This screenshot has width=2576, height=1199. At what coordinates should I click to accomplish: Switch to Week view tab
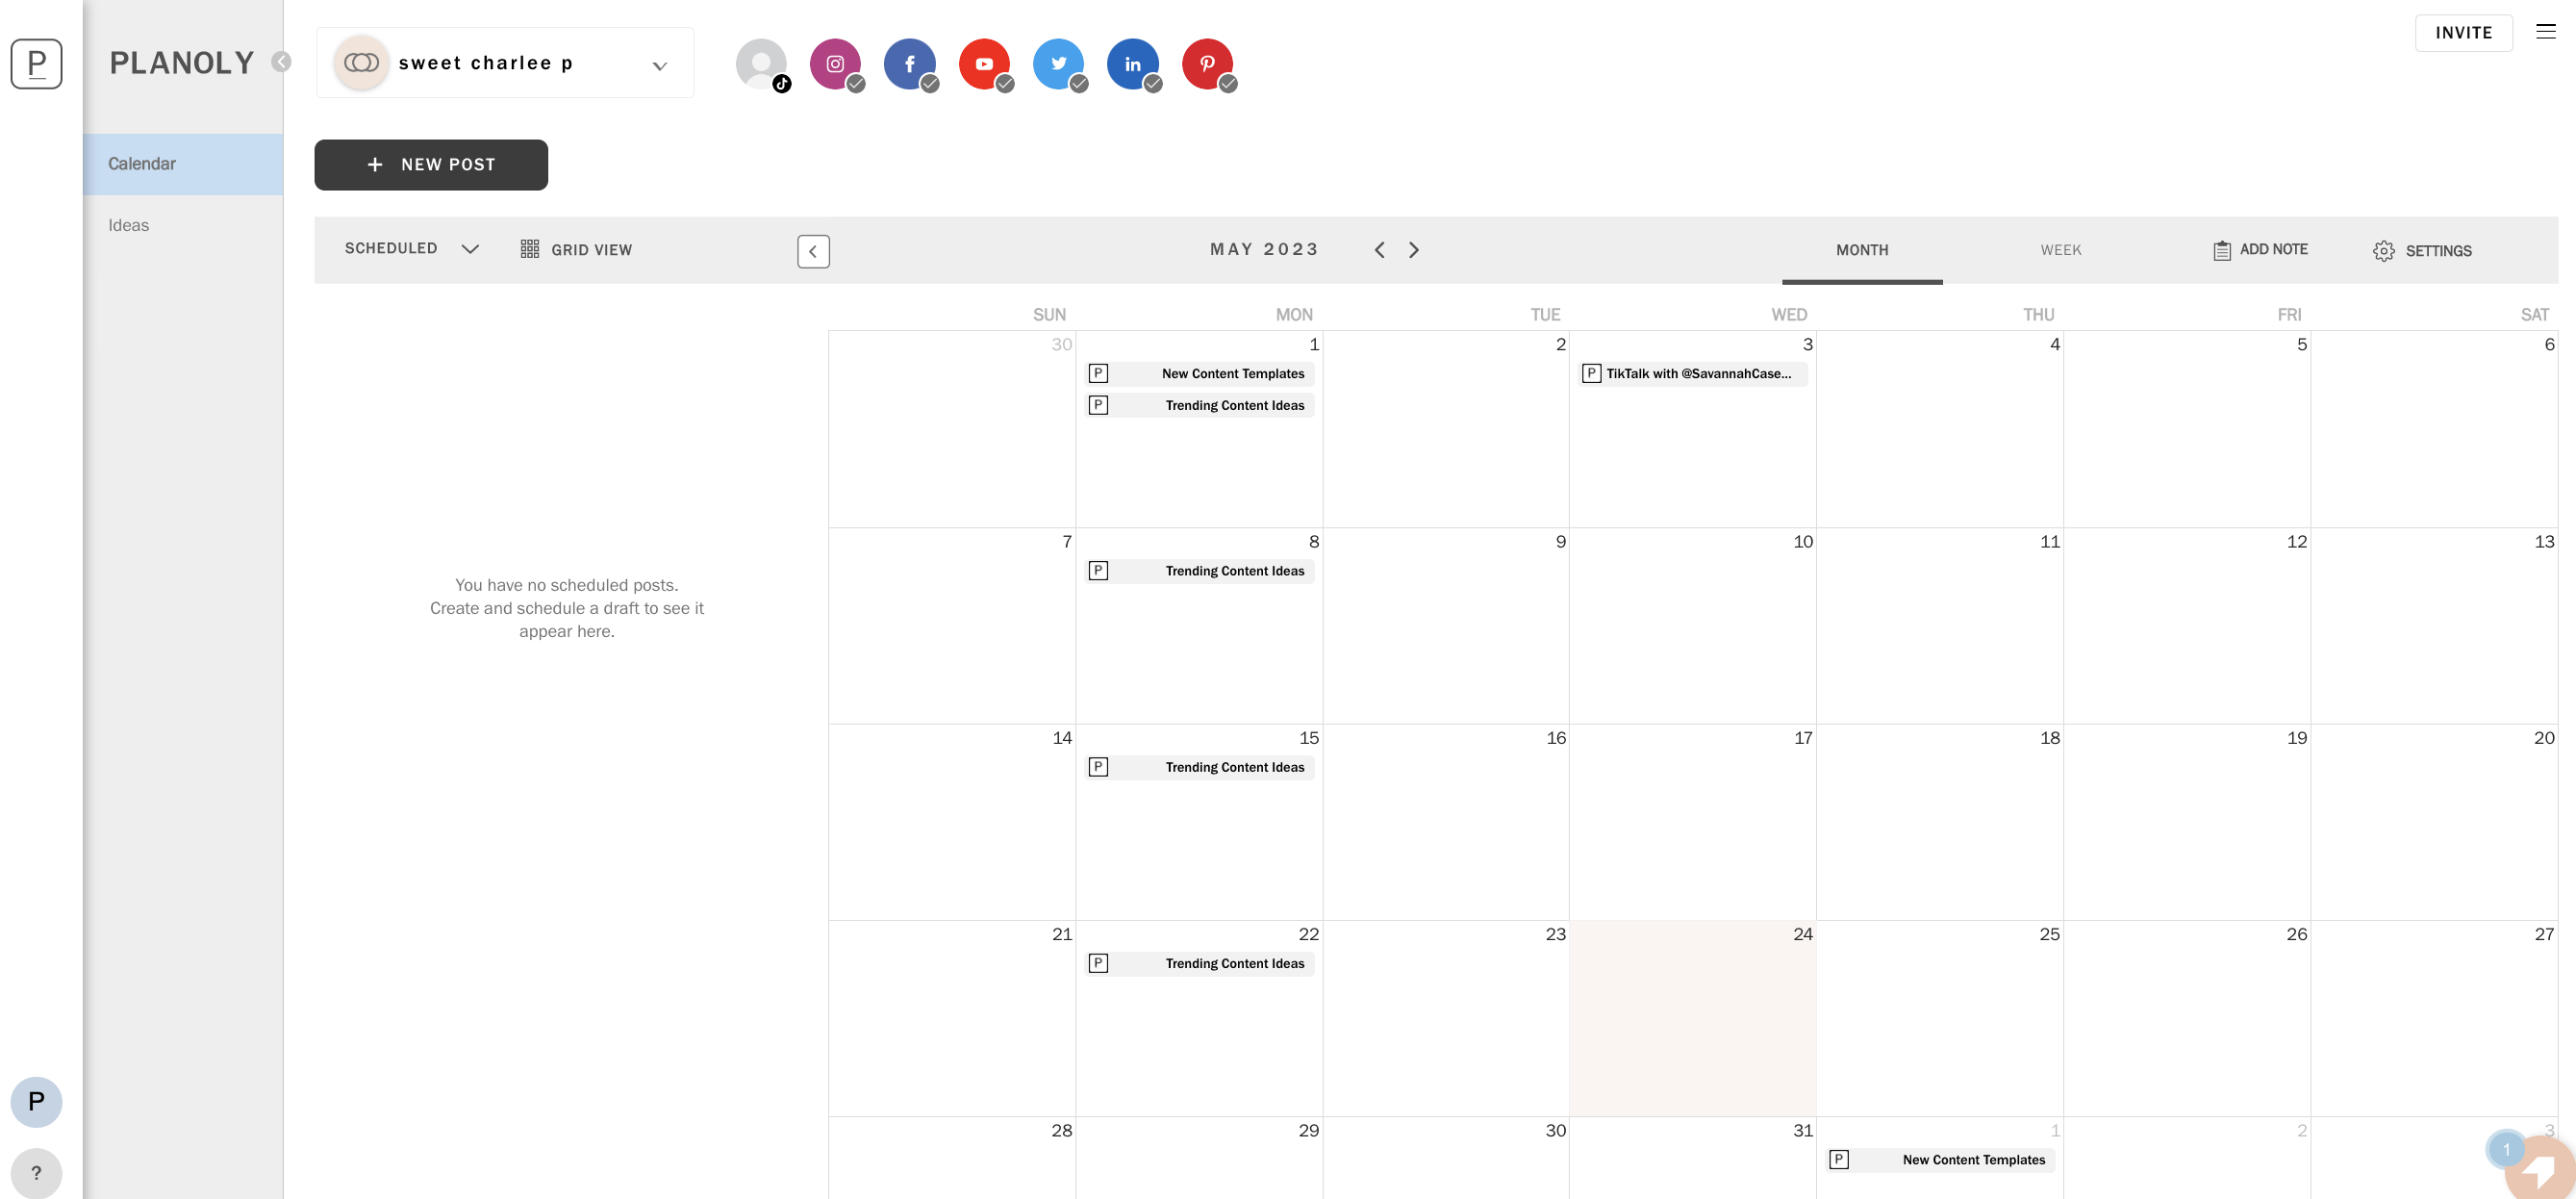coord(2060,249)
